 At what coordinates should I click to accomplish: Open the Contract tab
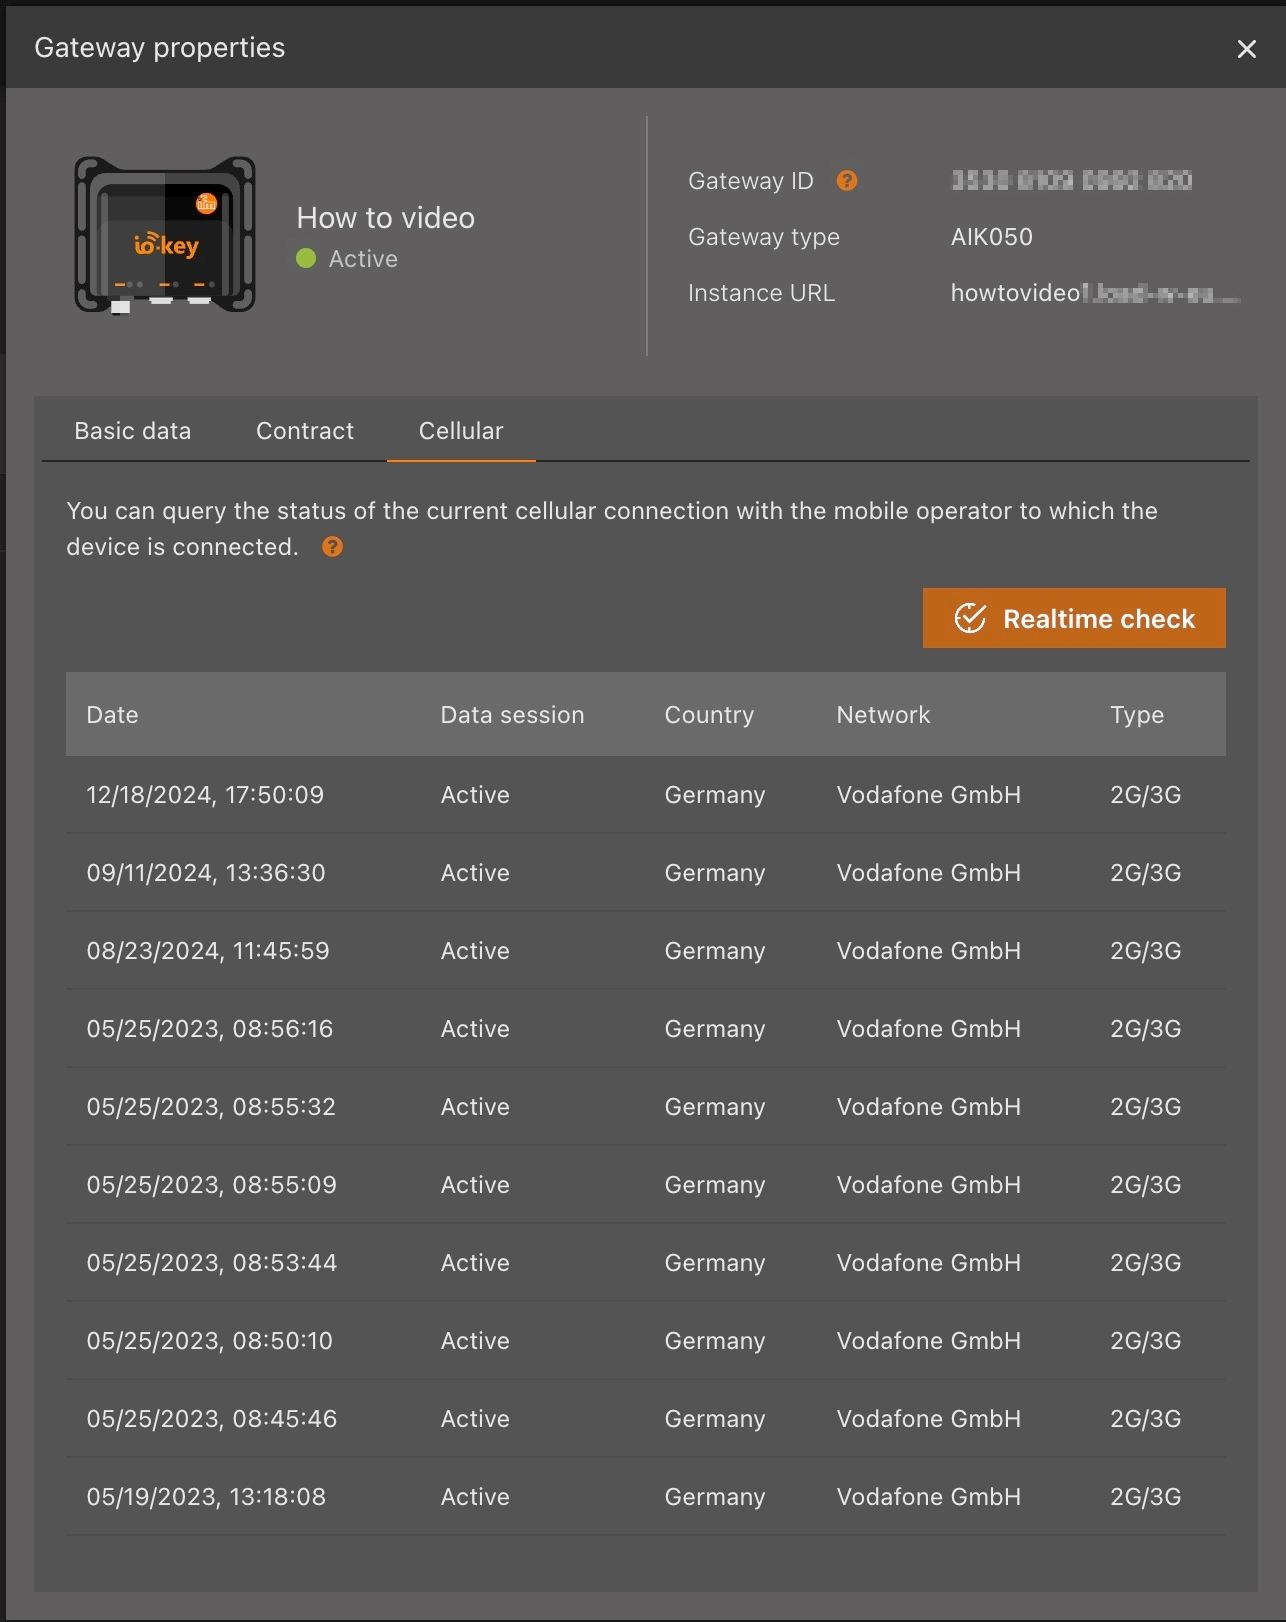coord(305,431)
